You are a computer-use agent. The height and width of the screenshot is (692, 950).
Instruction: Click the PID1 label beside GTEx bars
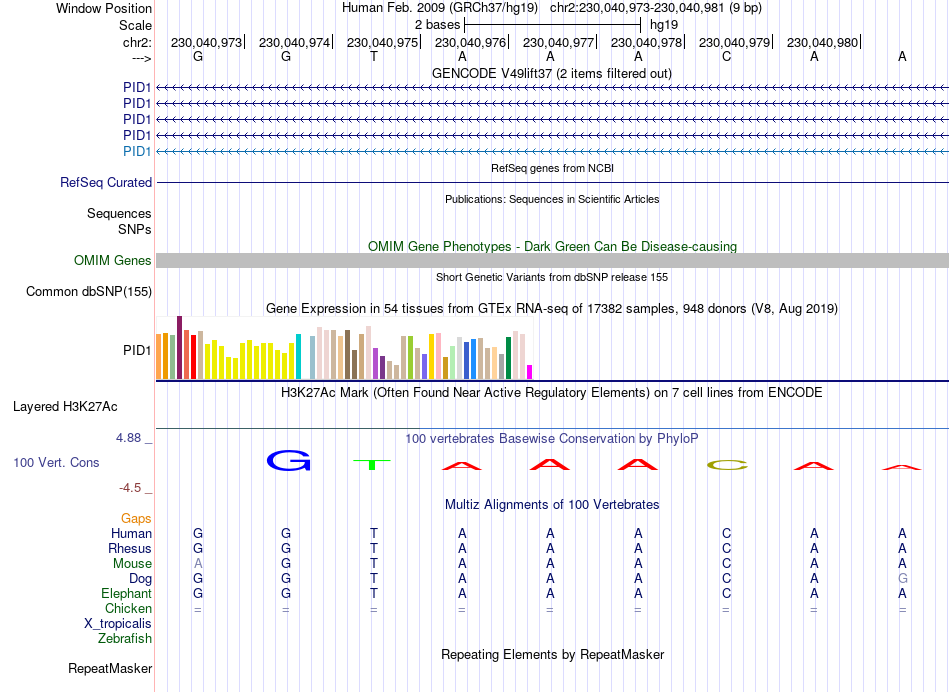[x=137, y=350]
